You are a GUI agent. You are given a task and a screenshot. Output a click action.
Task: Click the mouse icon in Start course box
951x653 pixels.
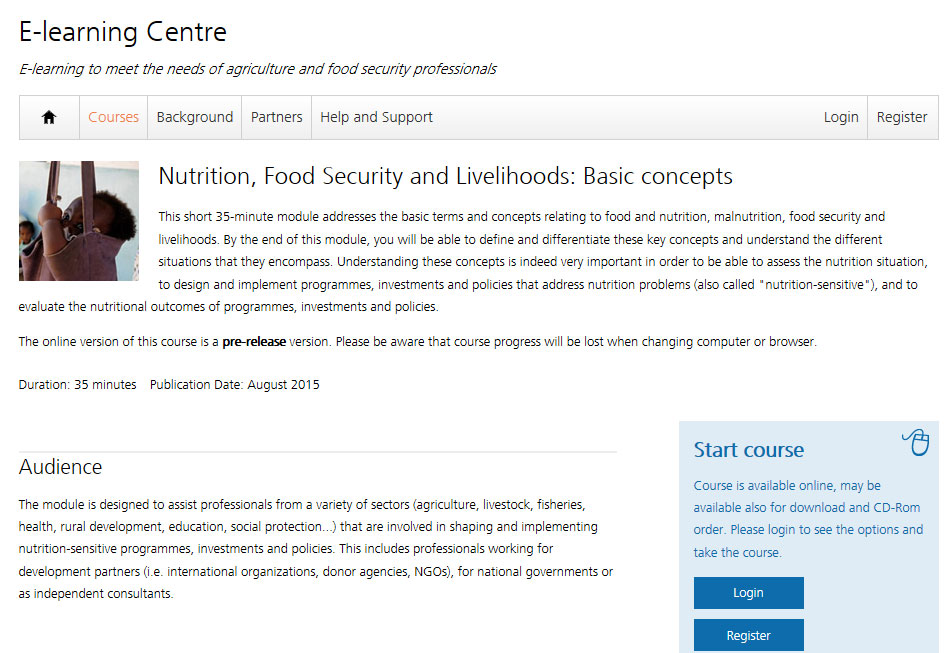[915, 442]
